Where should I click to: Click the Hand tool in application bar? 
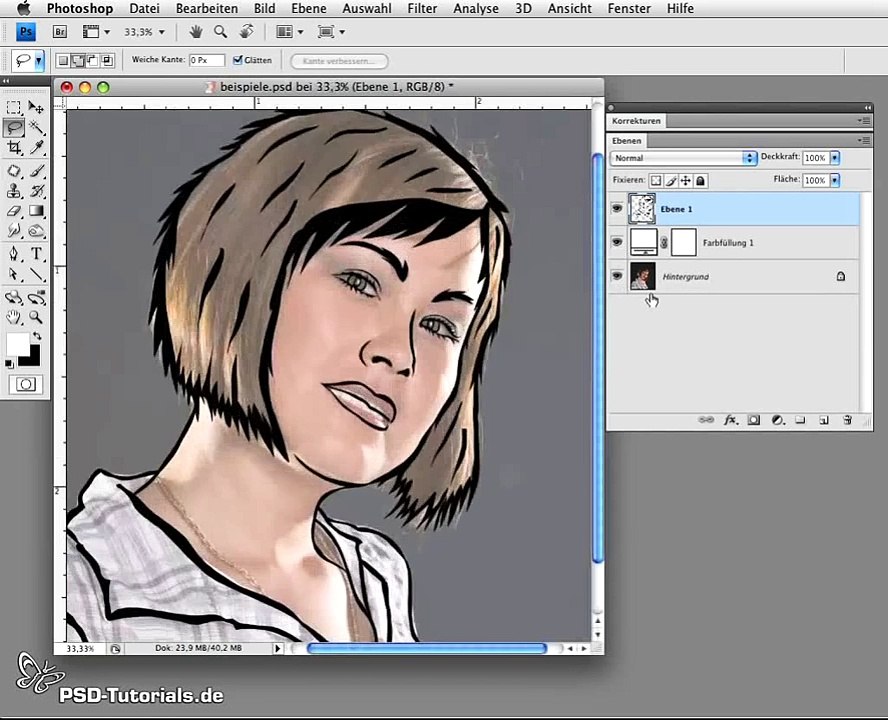click(196, 32)
